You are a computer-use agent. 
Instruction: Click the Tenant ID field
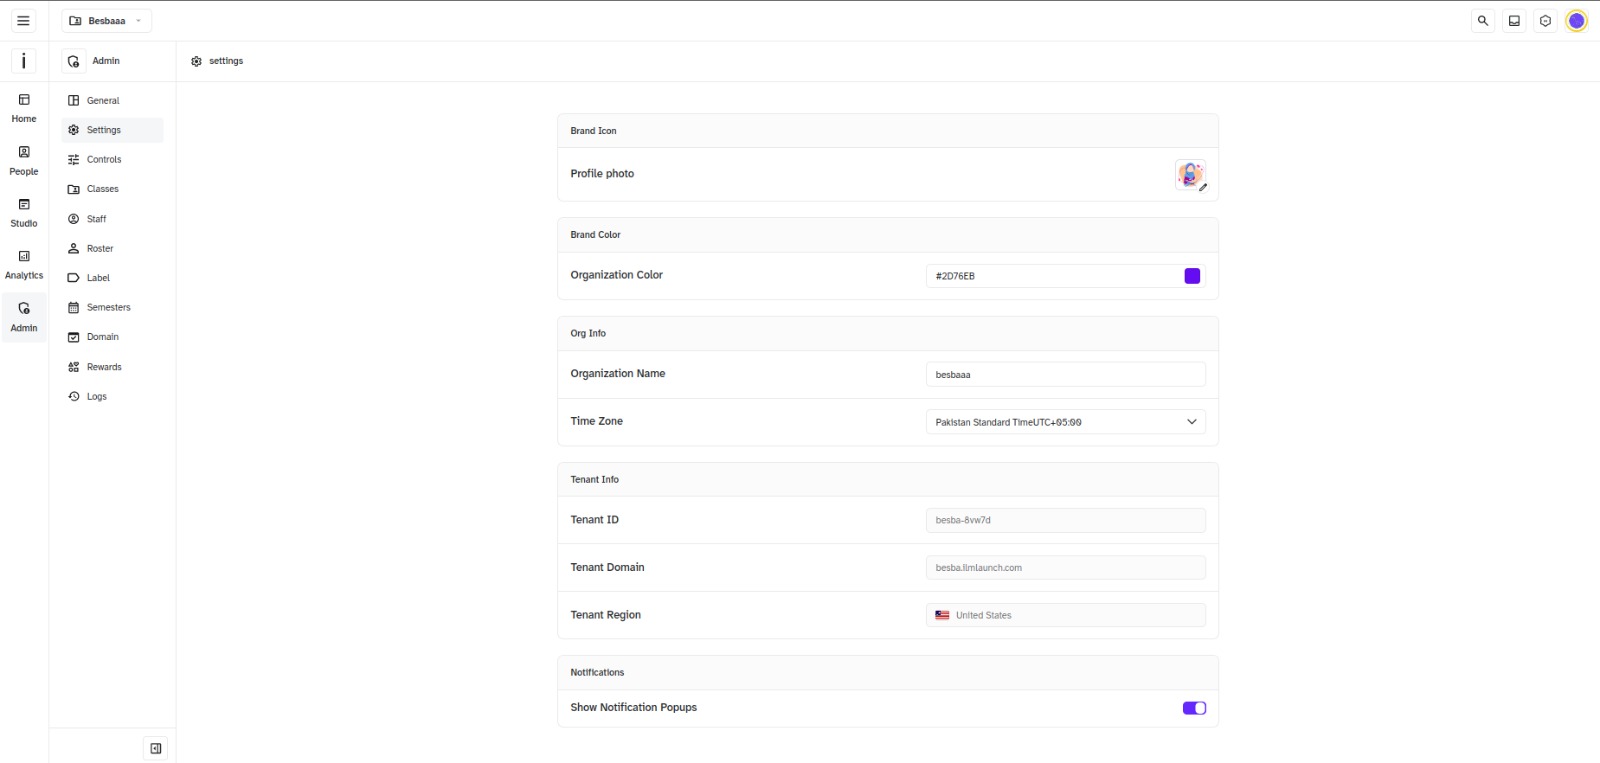coord(1066,520)
